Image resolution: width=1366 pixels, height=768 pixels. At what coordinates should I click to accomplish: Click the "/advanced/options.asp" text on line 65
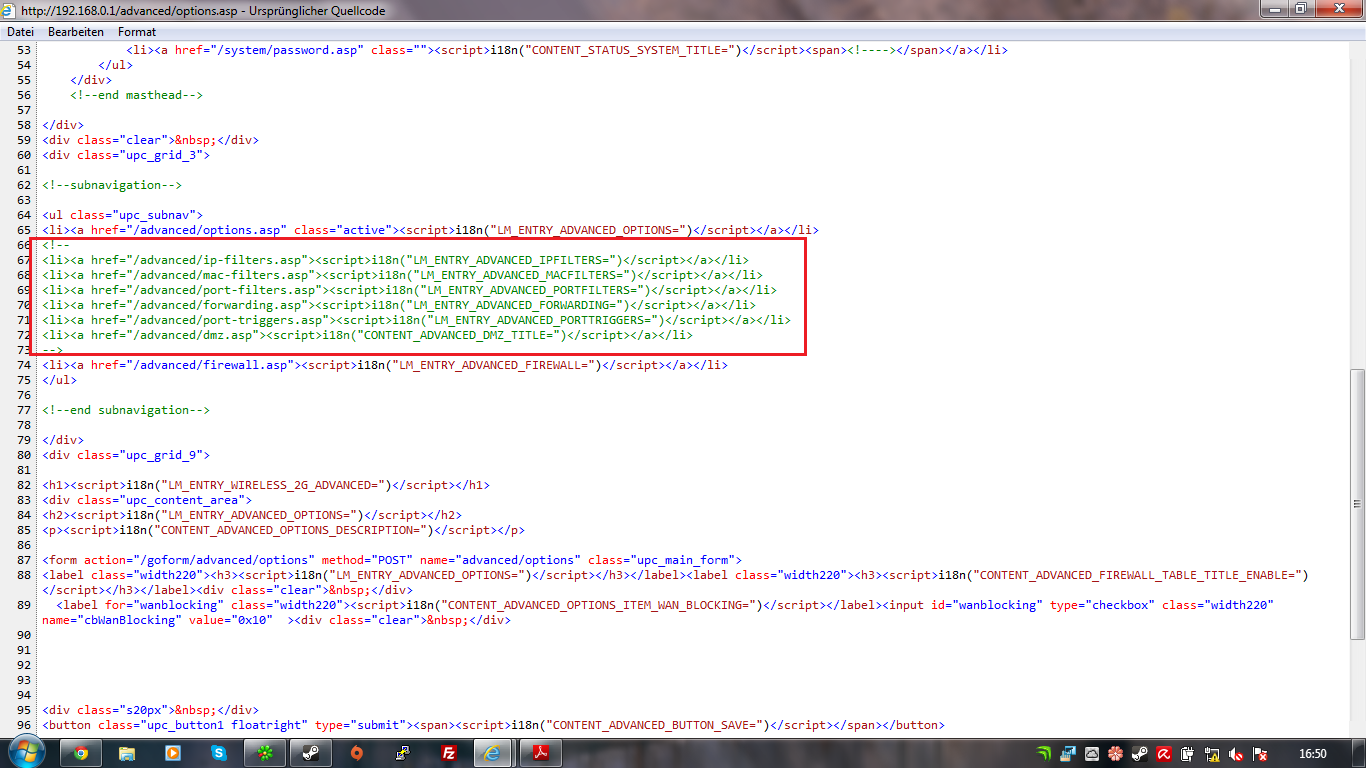[209, 230]
